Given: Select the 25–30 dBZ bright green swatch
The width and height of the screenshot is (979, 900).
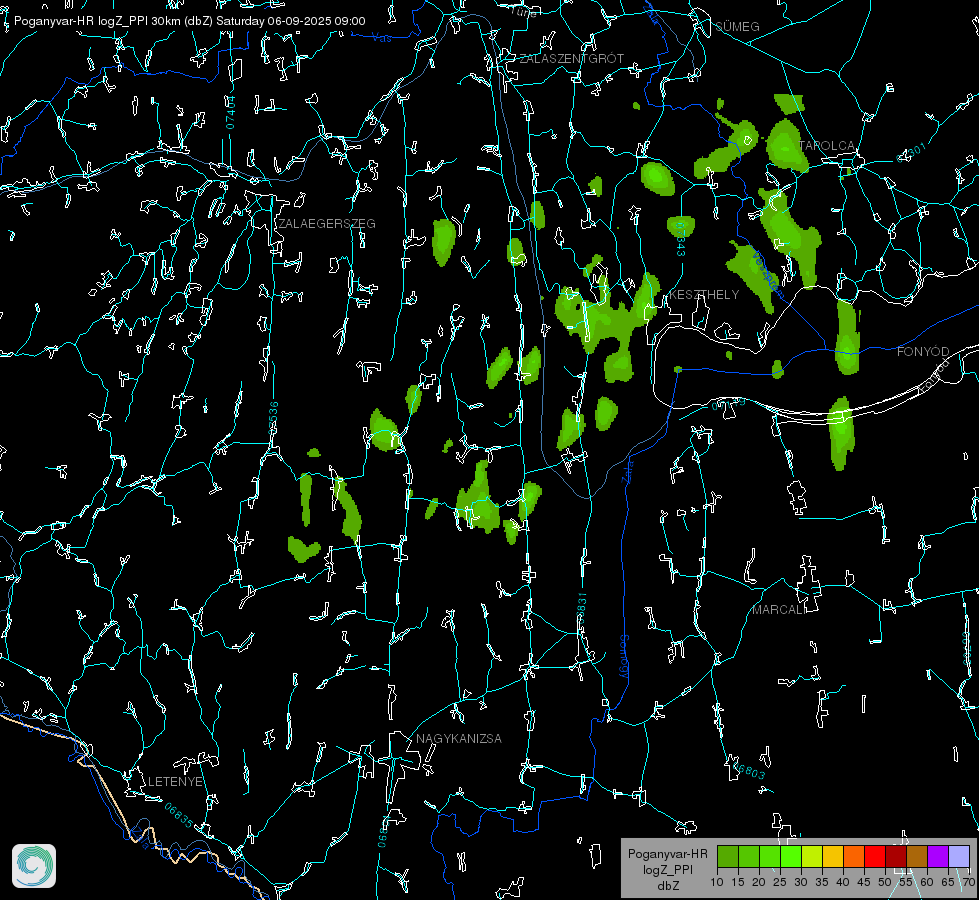Looking at the screenshot, I should (791, 856).
